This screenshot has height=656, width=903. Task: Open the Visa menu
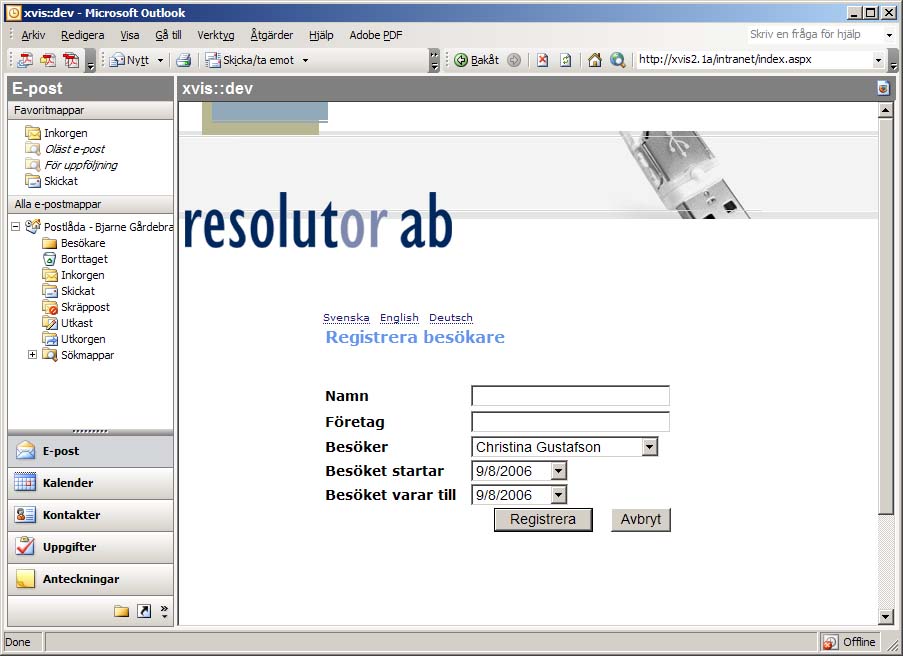(130, 35)
